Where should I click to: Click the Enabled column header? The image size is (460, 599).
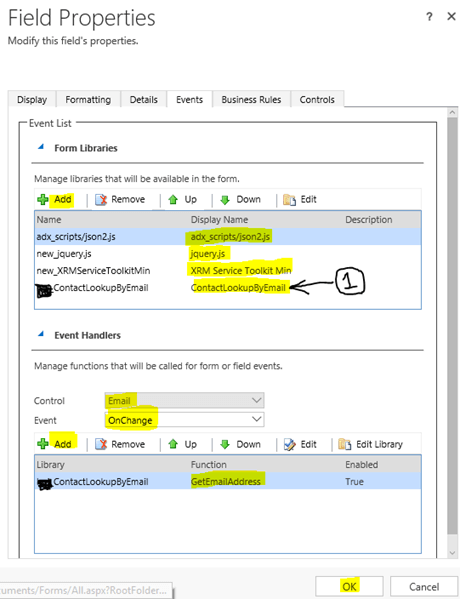[x=361, y=465]
